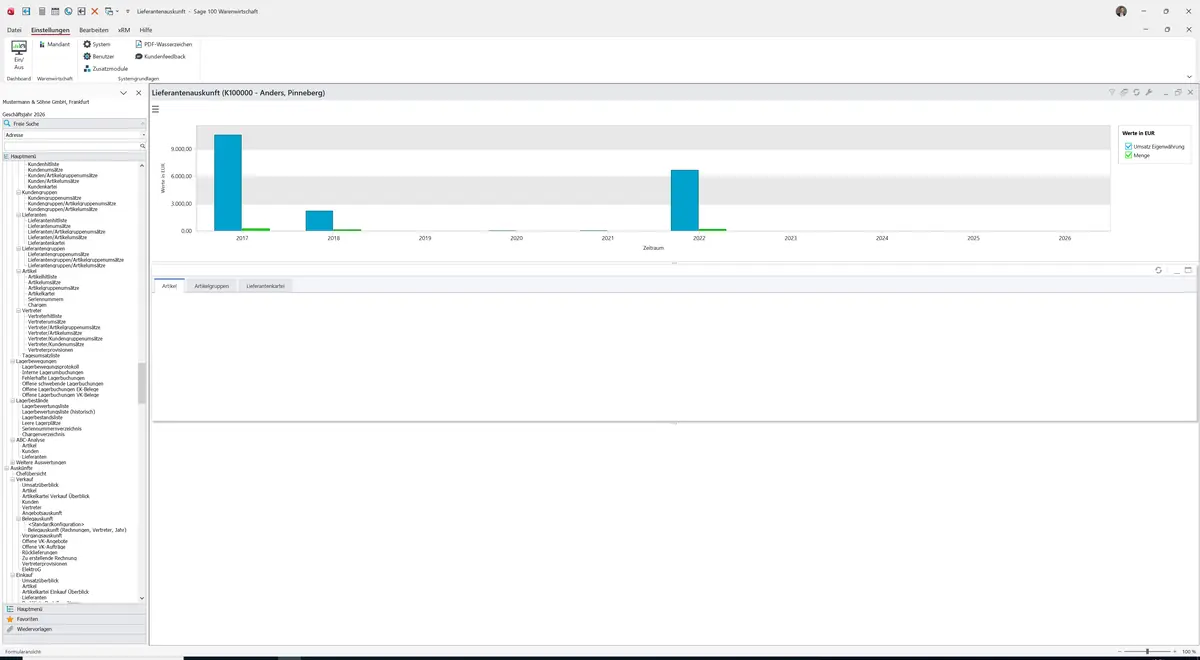Select Lieferantenhitliste in the tree
This screenshot has height=660, width=1200.
[x=47, y=220]
